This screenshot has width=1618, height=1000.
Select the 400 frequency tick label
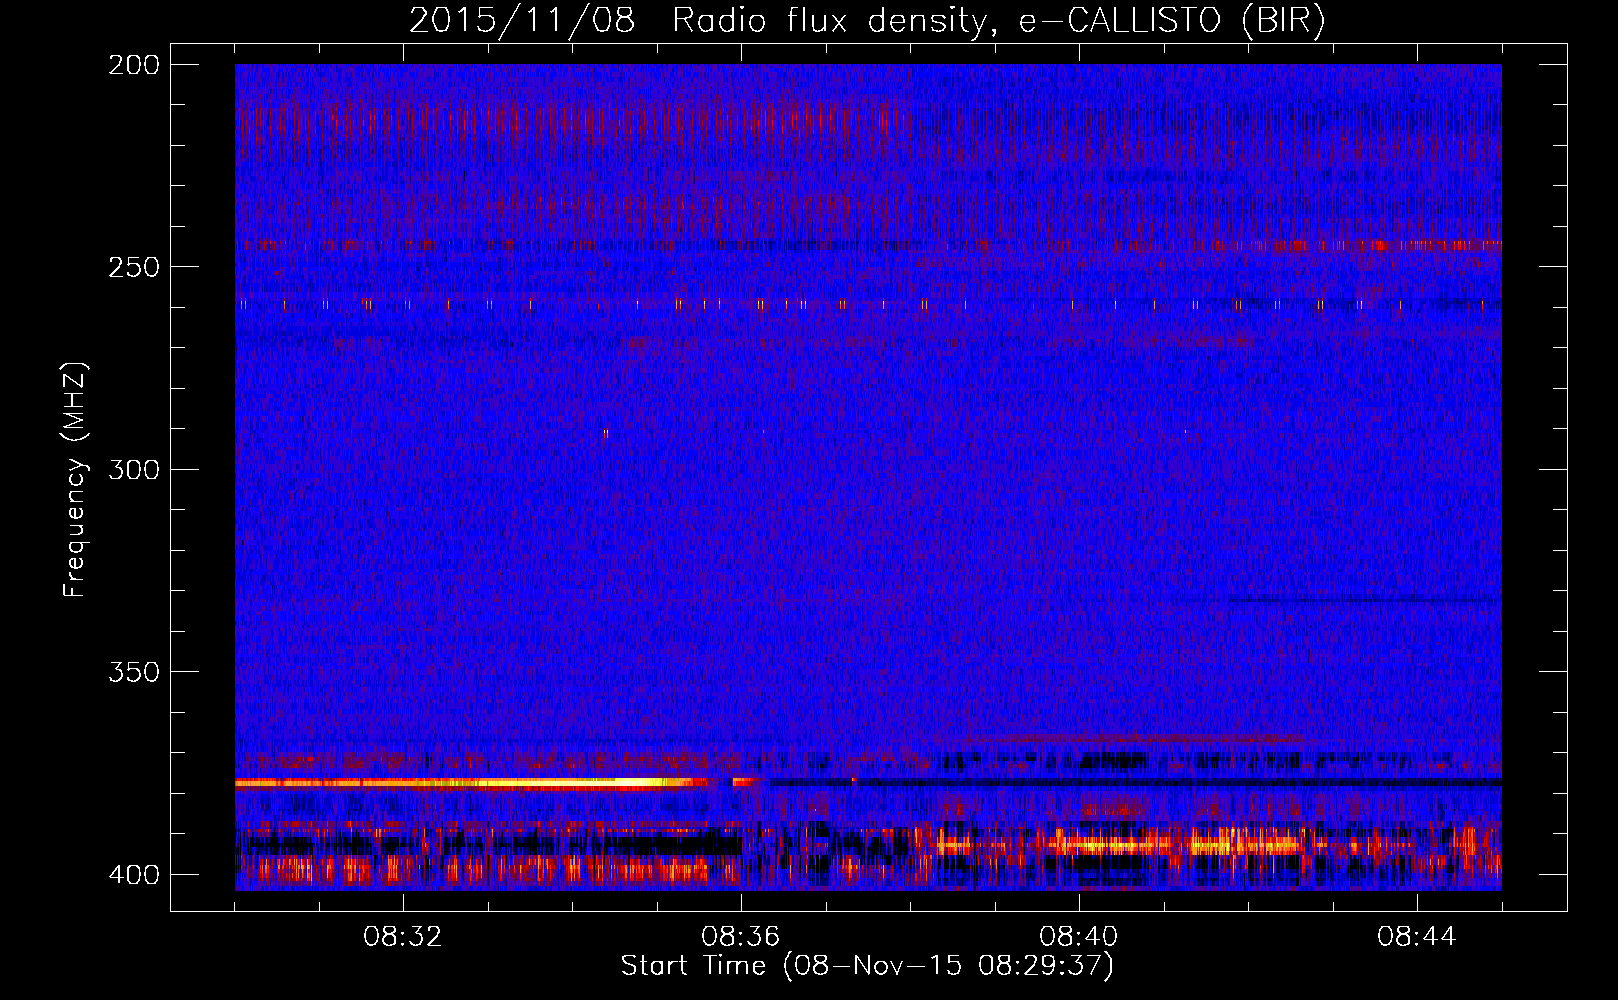pos(133,875)
